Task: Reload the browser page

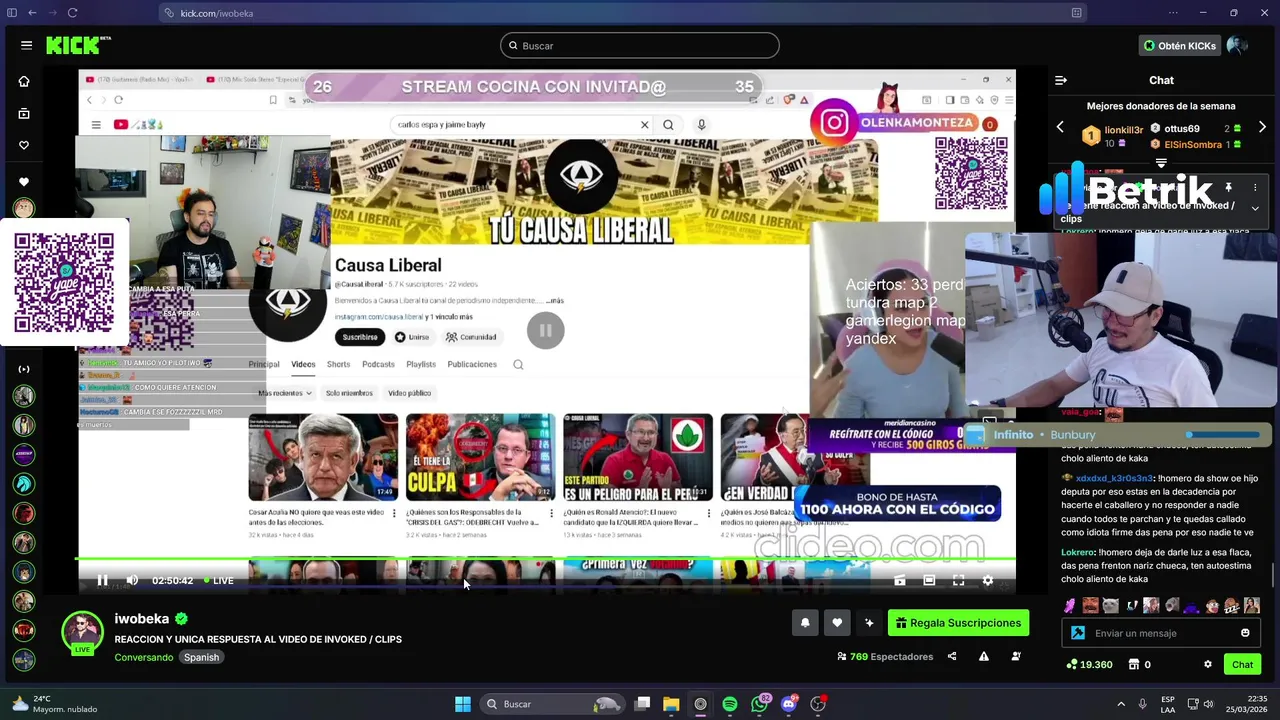Action: coord(73,13)
